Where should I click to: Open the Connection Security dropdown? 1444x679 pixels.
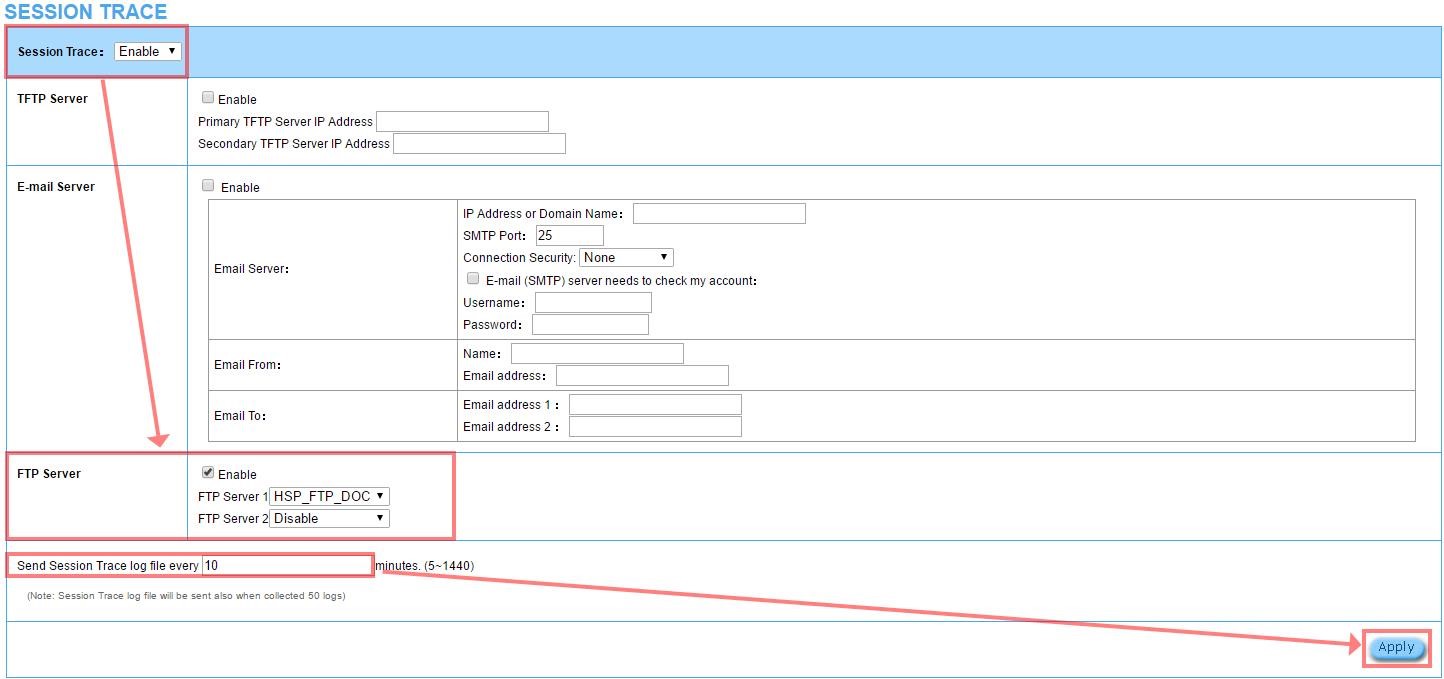click(x=626, y=258)
